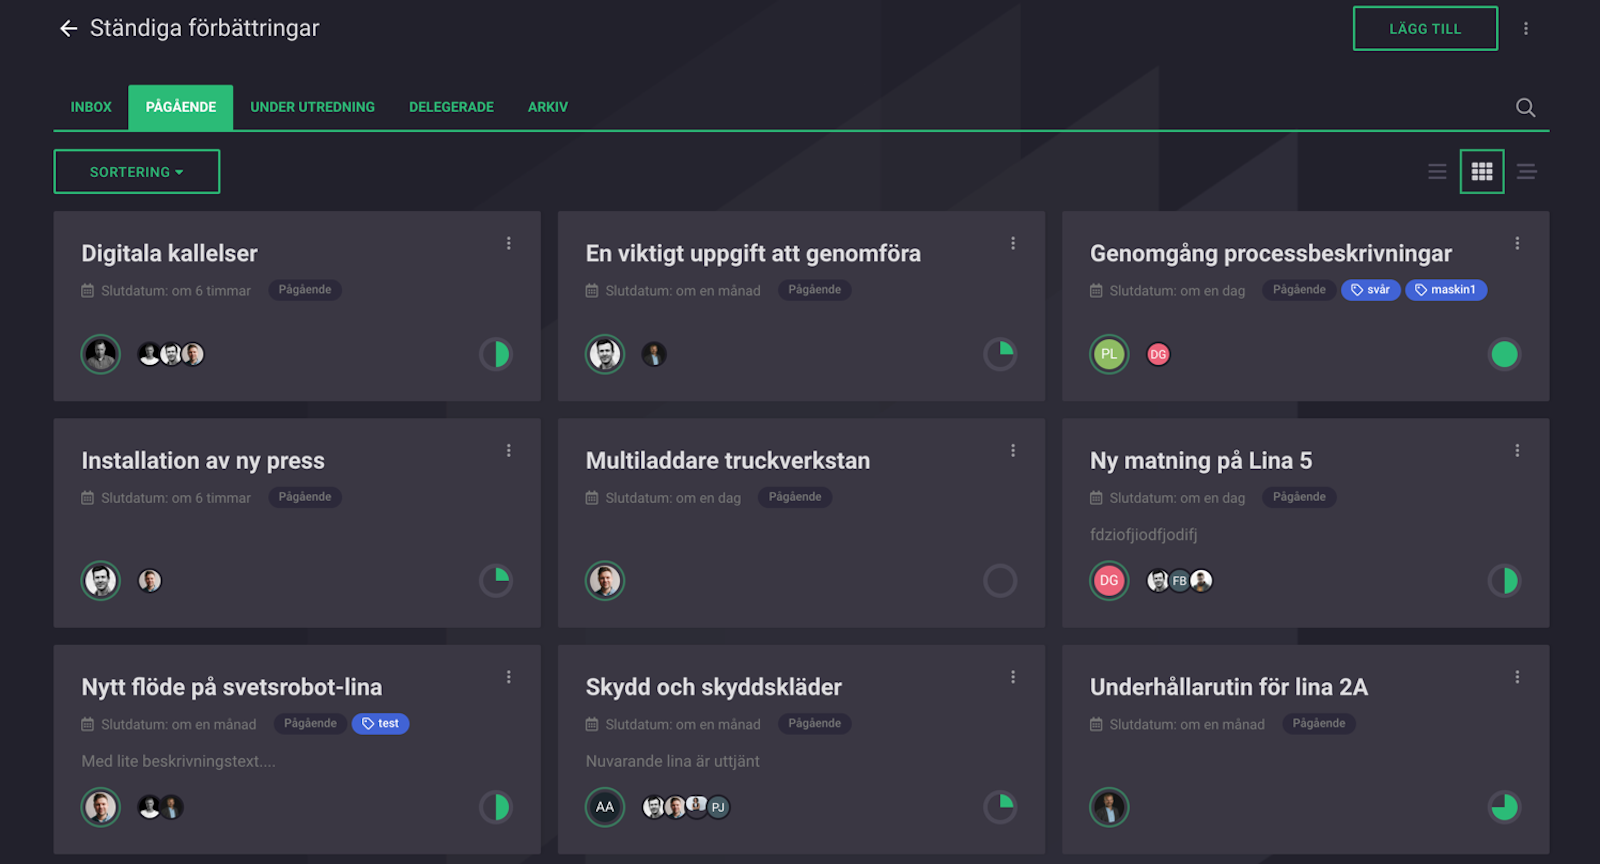This screenshot has height=864, width=1600.
Task: Click the PL avatar on Genomgång processbeskrivningar
Action: pos(1109,354)
